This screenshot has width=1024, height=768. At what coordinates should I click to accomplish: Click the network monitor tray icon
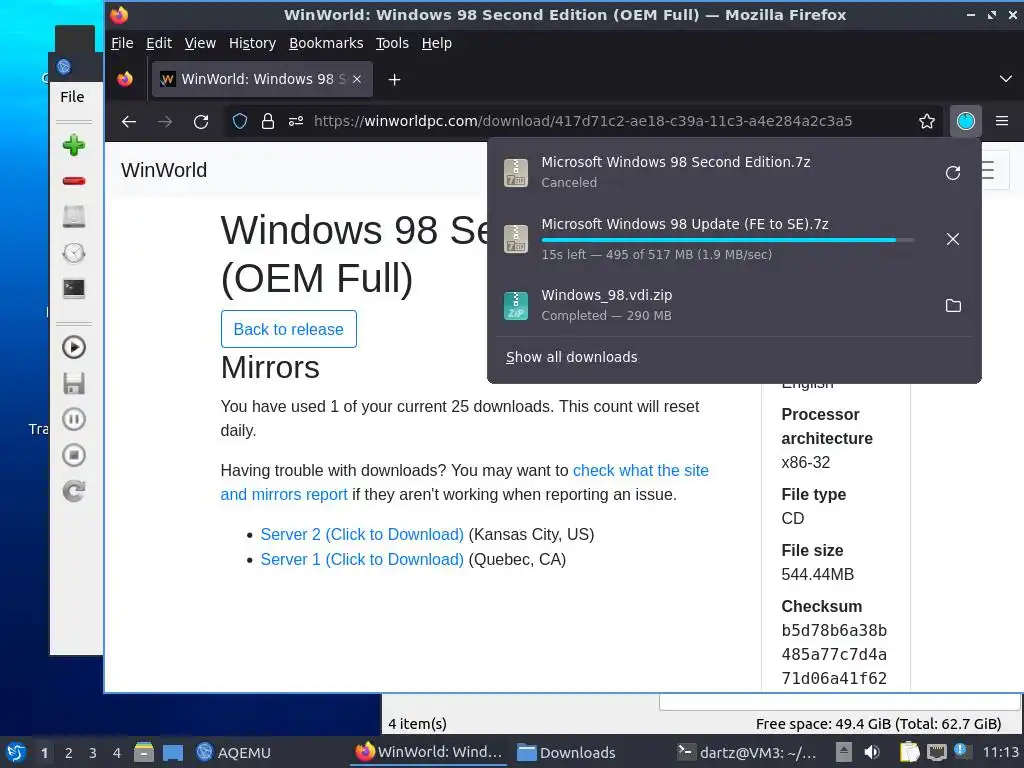(x=936, y=752)
